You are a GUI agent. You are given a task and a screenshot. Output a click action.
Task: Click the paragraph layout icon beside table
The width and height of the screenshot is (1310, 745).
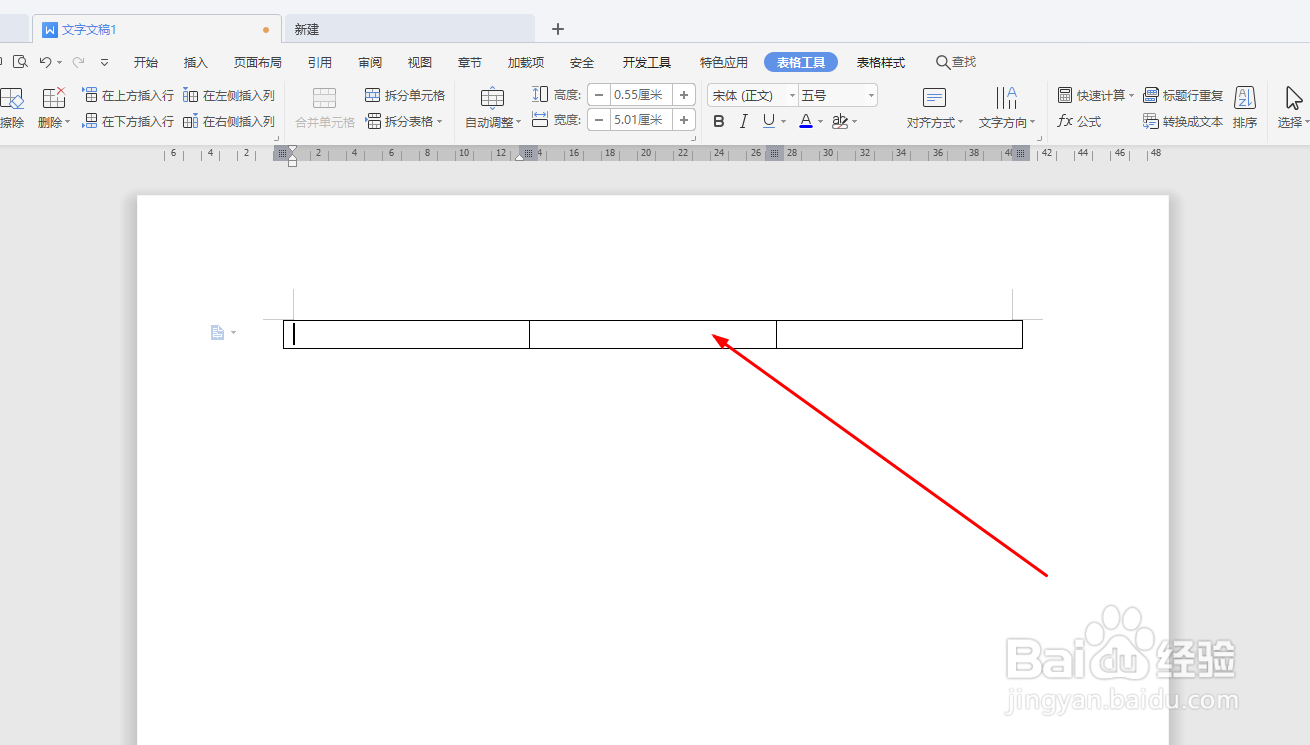218,332
